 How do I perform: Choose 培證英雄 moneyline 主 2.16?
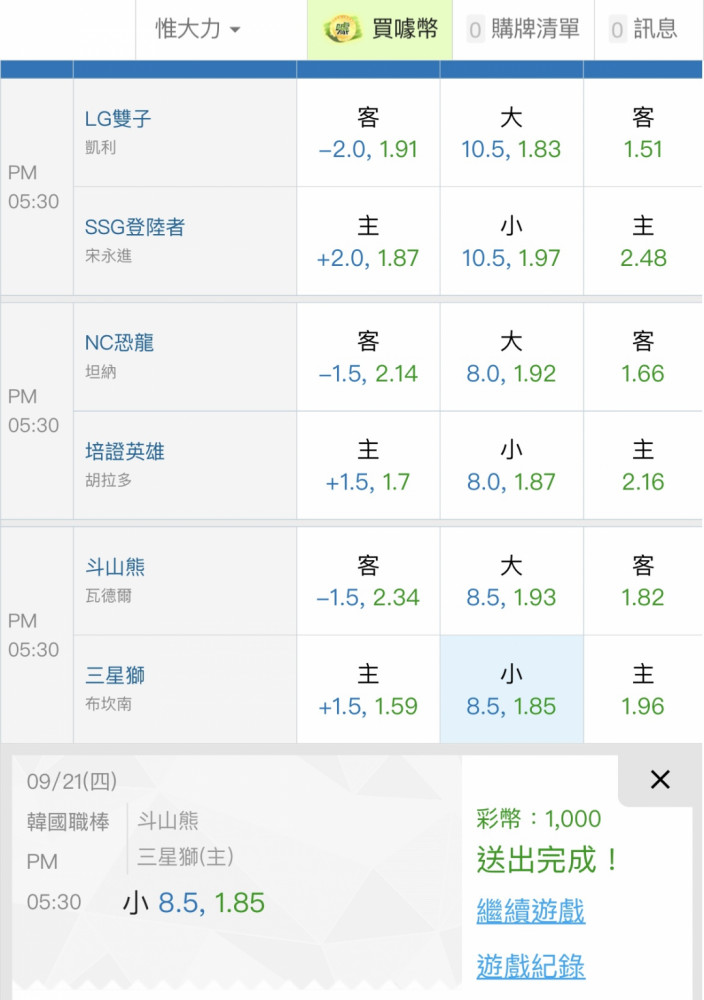643,466
